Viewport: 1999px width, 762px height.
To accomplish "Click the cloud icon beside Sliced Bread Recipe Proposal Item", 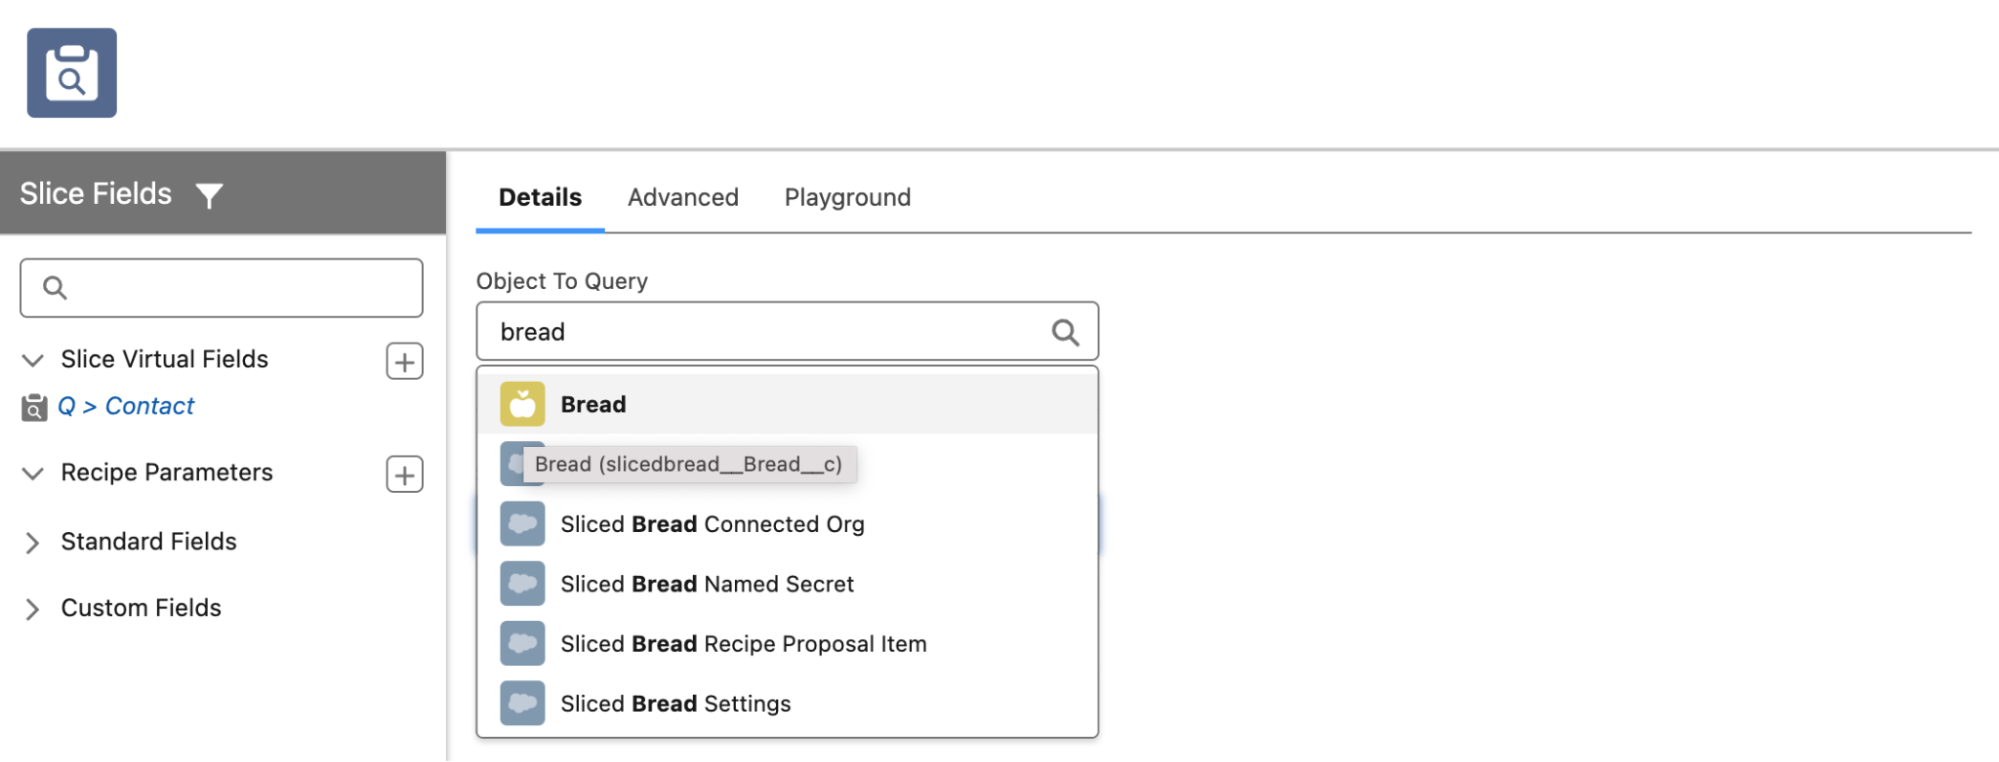I will [x=521, y=643].
